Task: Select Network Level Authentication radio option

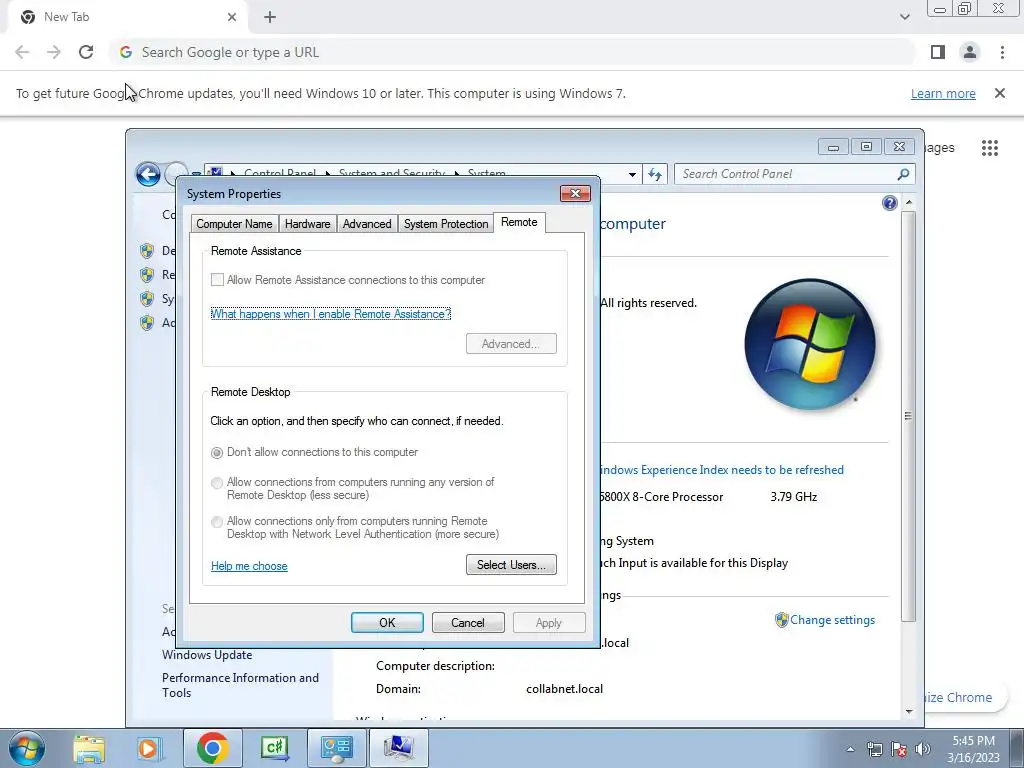Action: pos(217,522)
